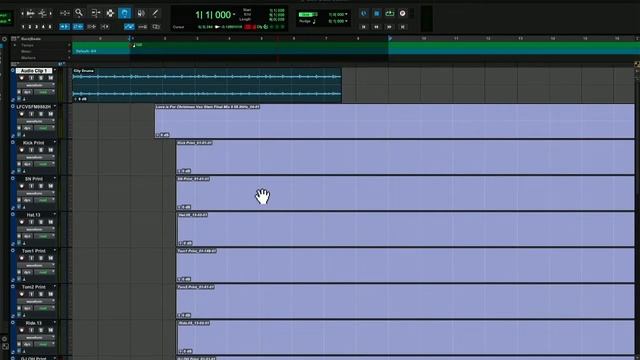Click the Go to End transport button

[402, 27]
